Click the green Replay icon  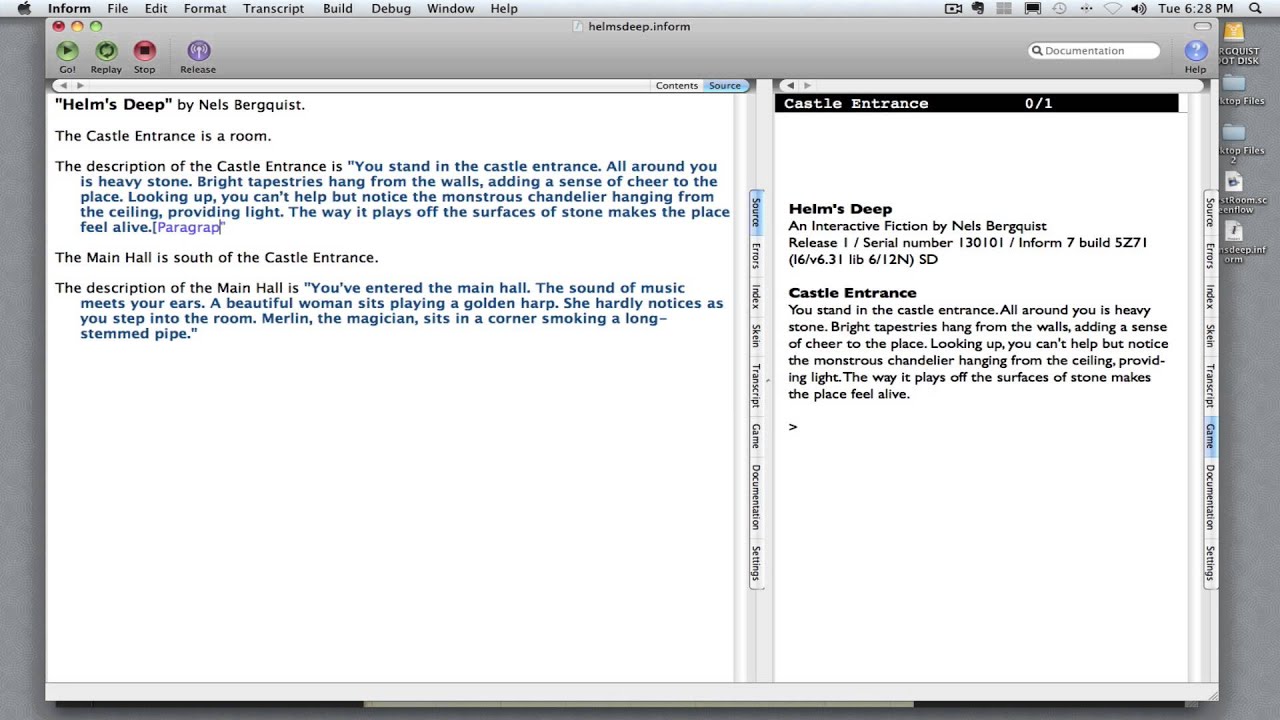click(x=106, y=51)
